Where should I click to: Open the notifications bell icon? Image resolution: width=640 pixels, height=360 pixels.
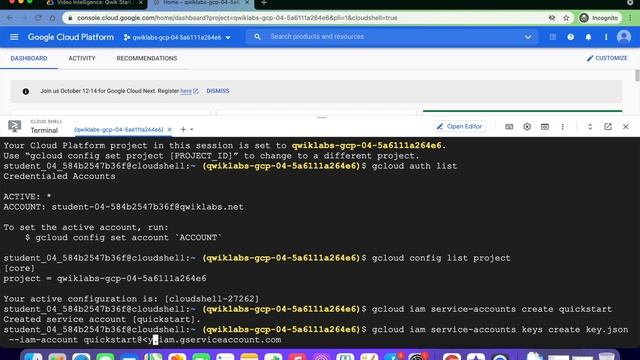coord(588,37)
